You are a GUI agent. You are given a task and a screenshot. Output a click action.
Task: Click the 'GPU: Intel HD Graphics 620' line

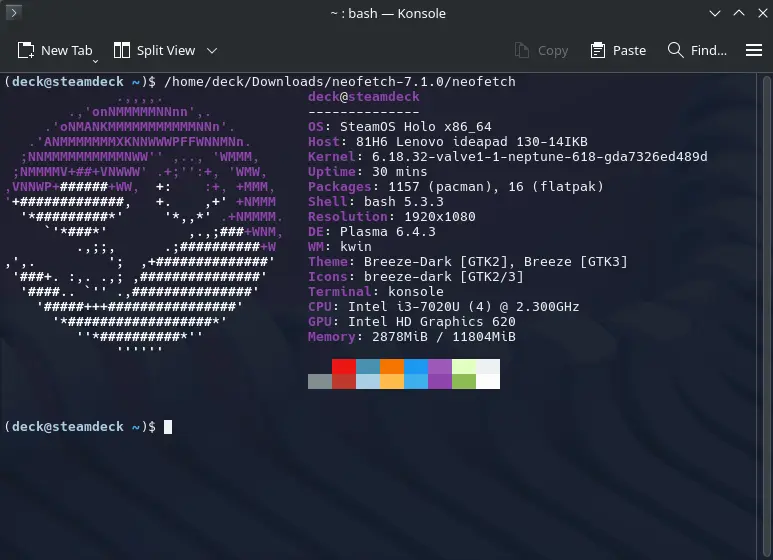point(412,321)
